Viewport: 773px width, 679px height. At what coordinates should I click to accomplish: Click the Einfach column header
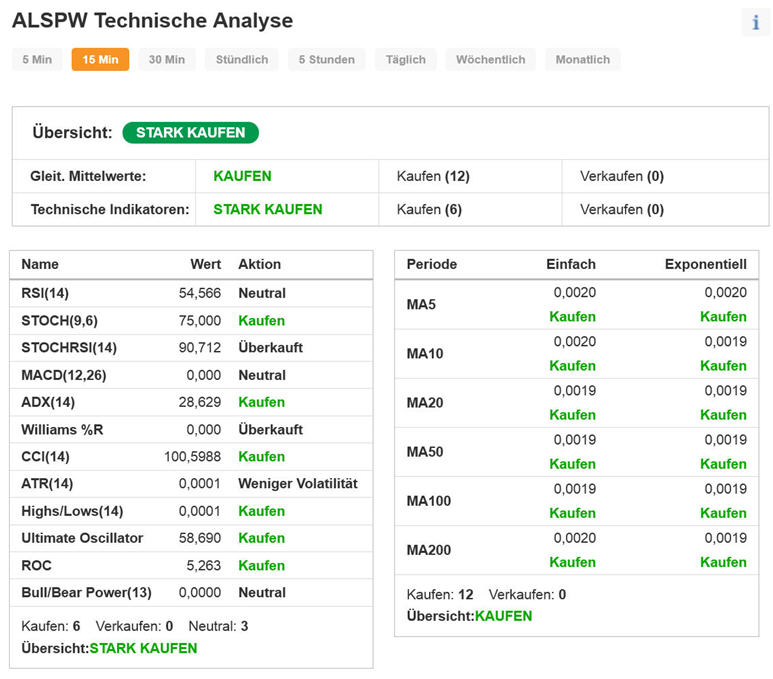click(x=571, y=264)
